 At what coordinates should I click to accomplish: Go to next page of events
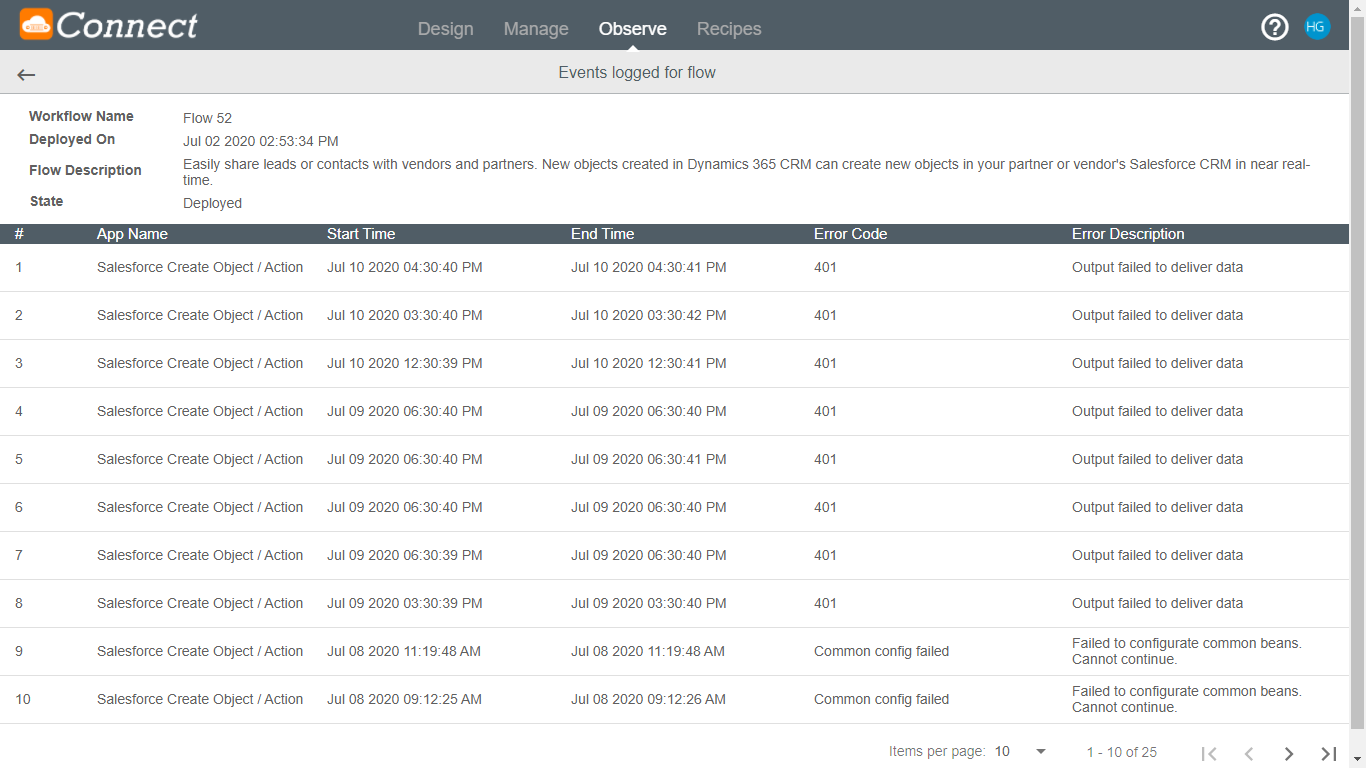point(1289,753)
